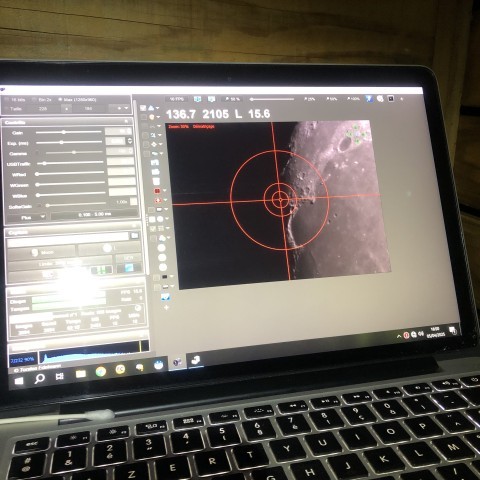Click the Moon target button
This screenshot has height=480, width=480.
pos(42,252)
